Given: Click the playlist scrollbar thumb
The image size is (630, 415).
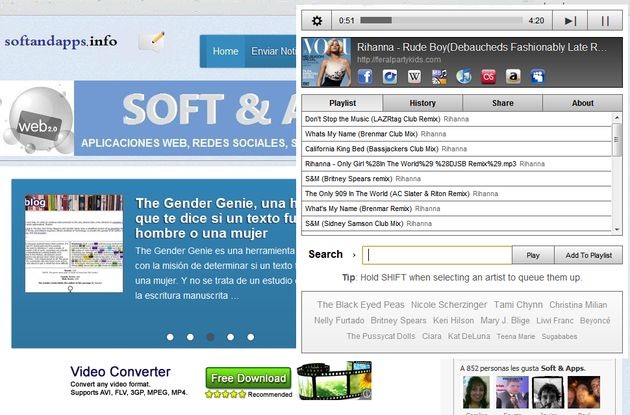Looking at the screenshot, I should click(x=617, y=139).
